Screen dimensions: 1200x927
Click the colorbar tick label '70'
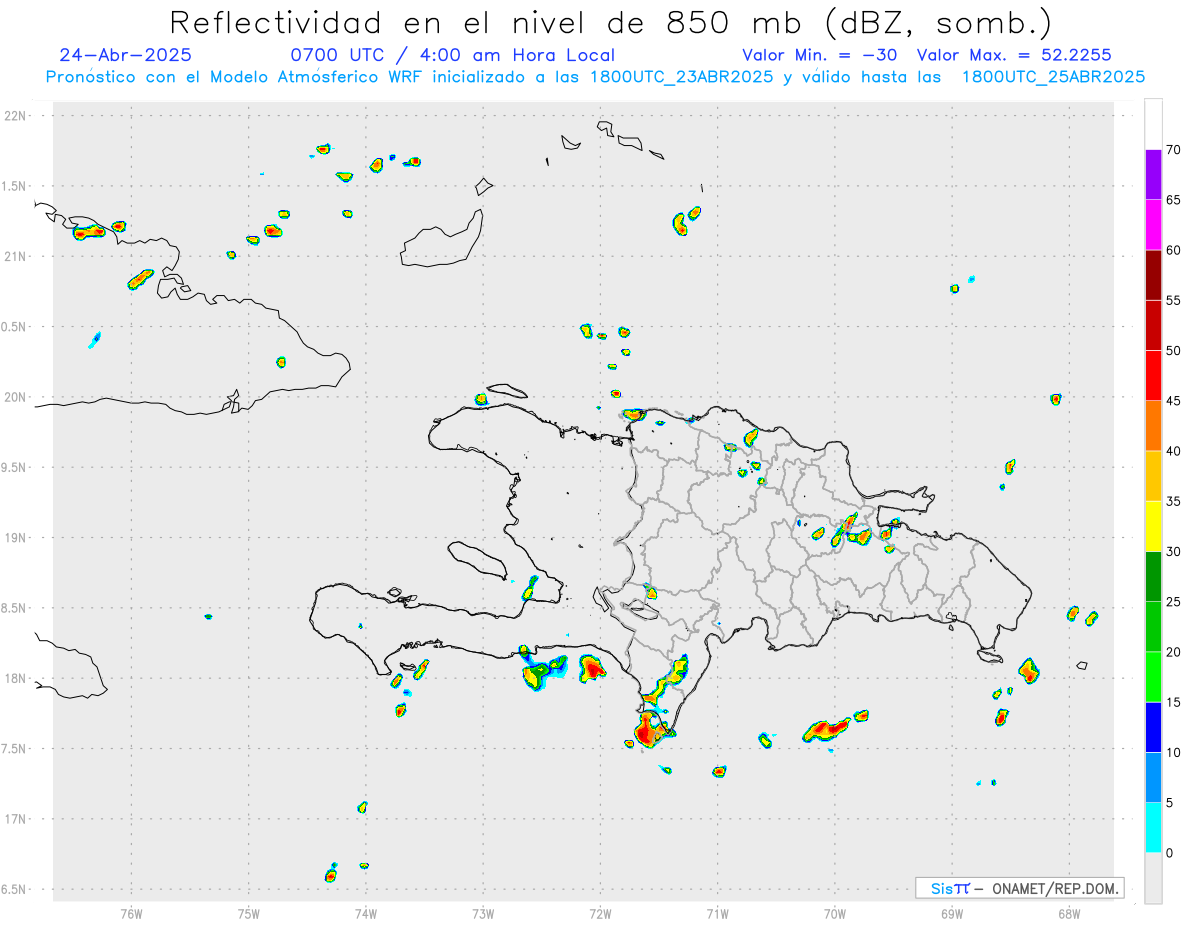(1173, 150)
